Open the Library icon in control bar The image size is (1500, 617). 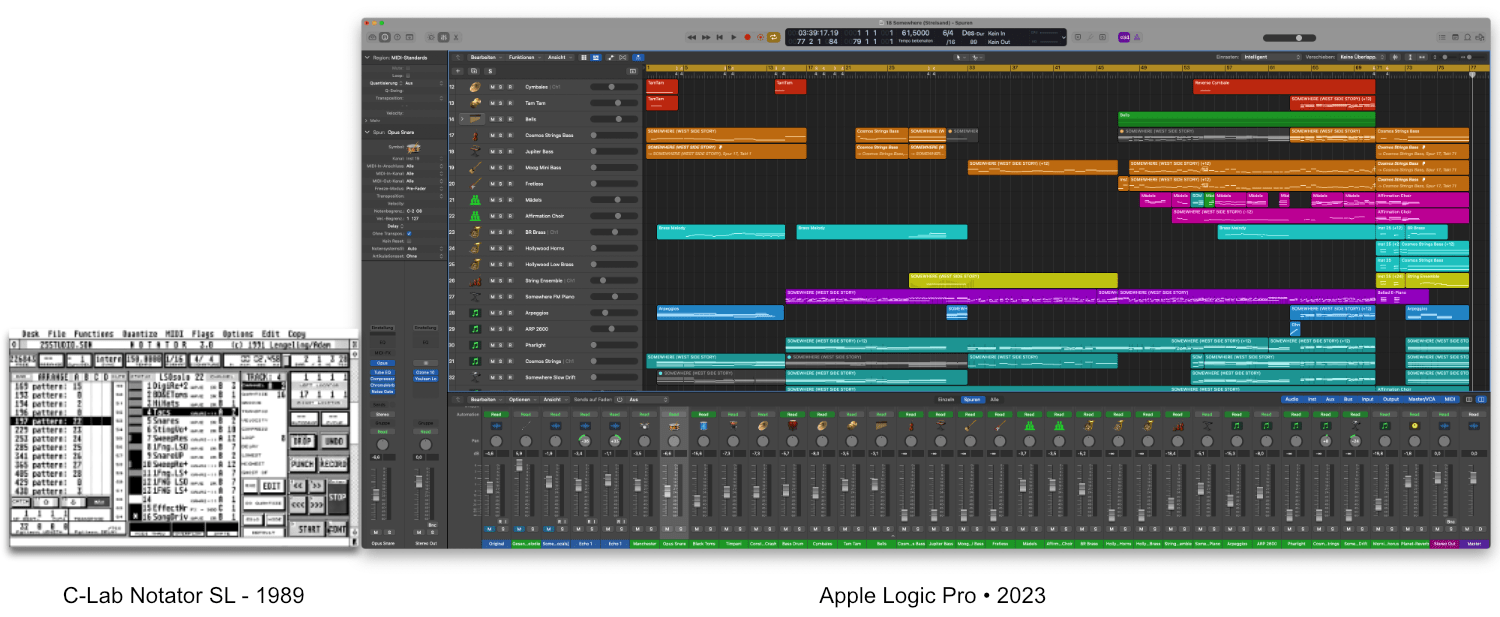tap(372, 37)
